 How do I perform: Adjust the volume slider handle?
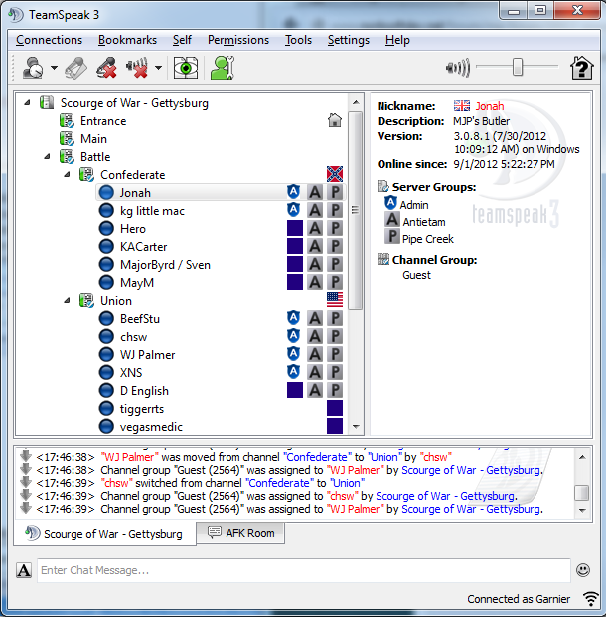pos(518,67)
